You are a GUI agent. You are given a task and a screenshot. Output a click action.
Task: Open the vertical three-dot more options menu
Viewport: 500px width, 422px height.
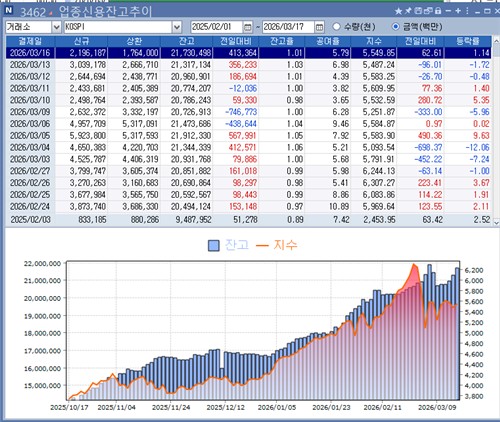point(467,11)
